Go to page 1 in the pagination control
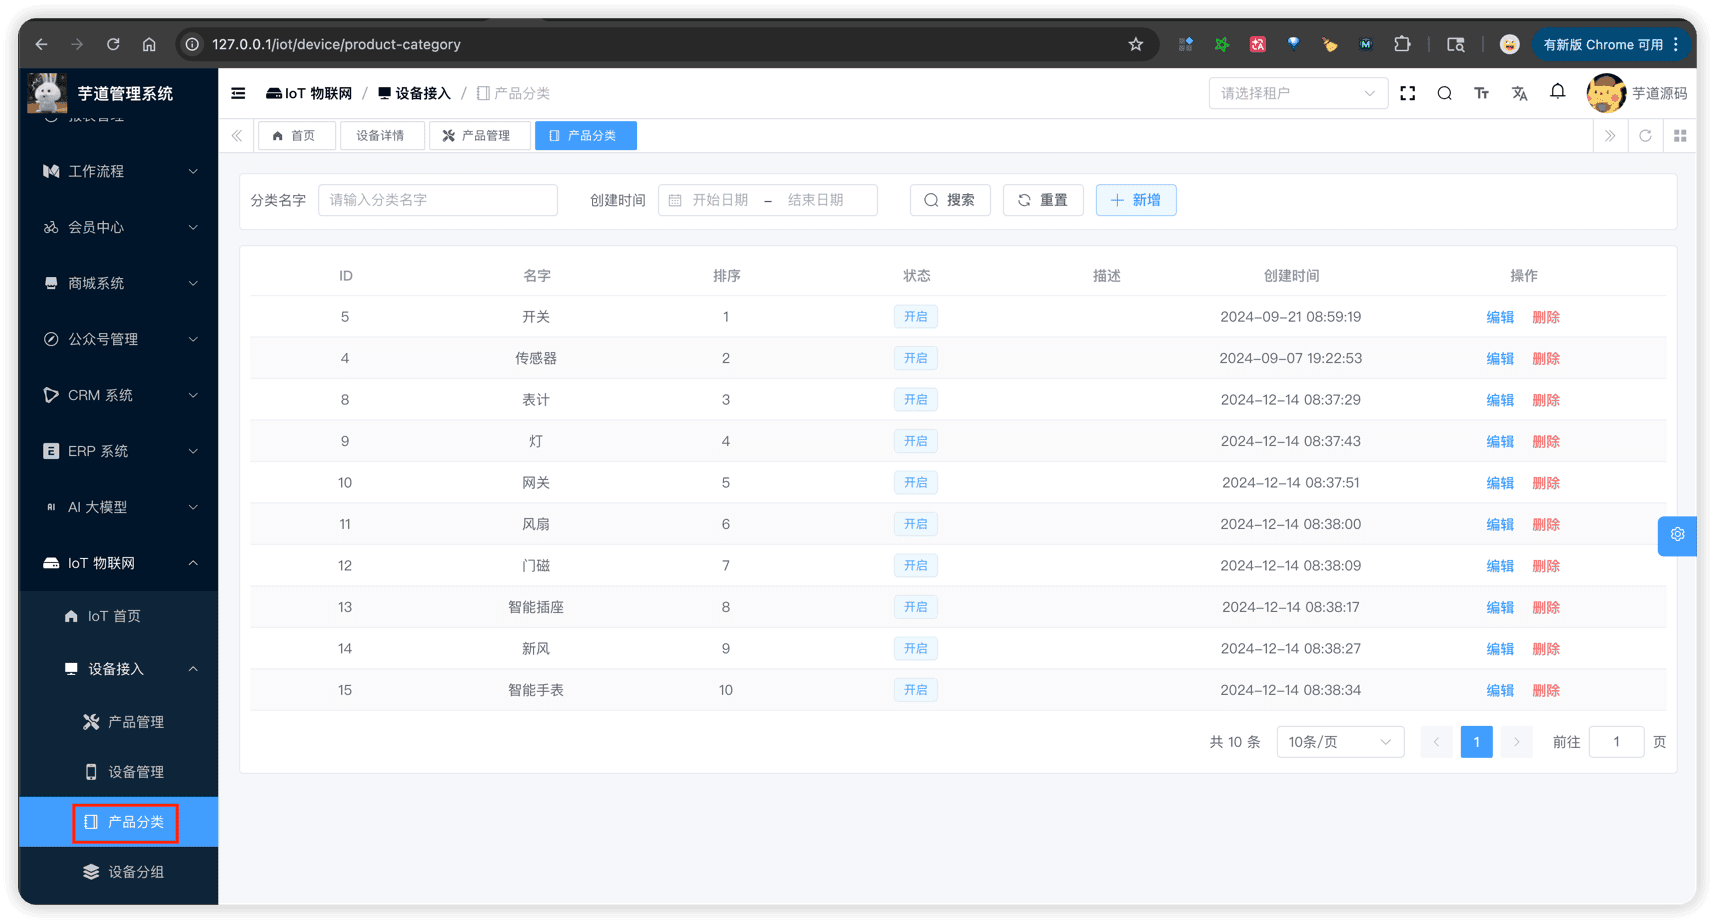 click(x=1476, y=741)
